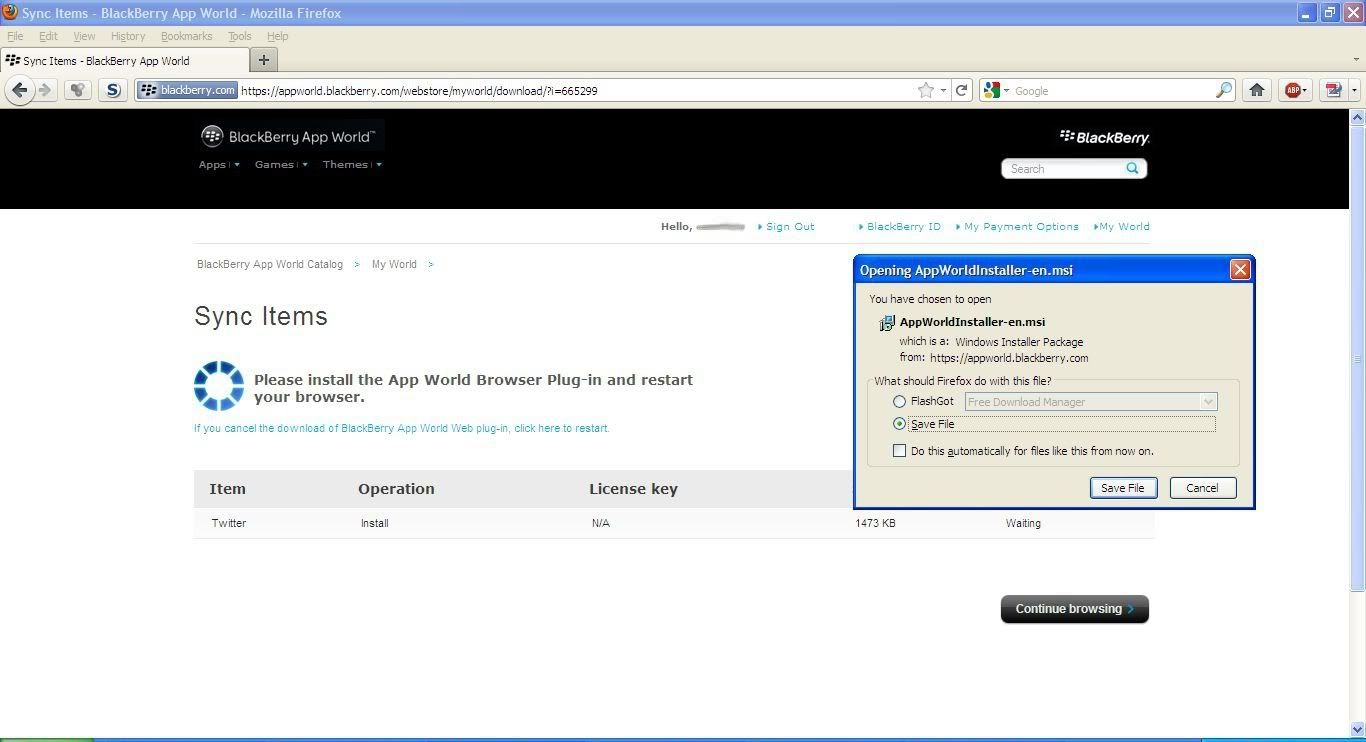Click the BlackBerry brand logo on the header
The height and width of the screenshot is (742, 1366).
coord(1104,137)
